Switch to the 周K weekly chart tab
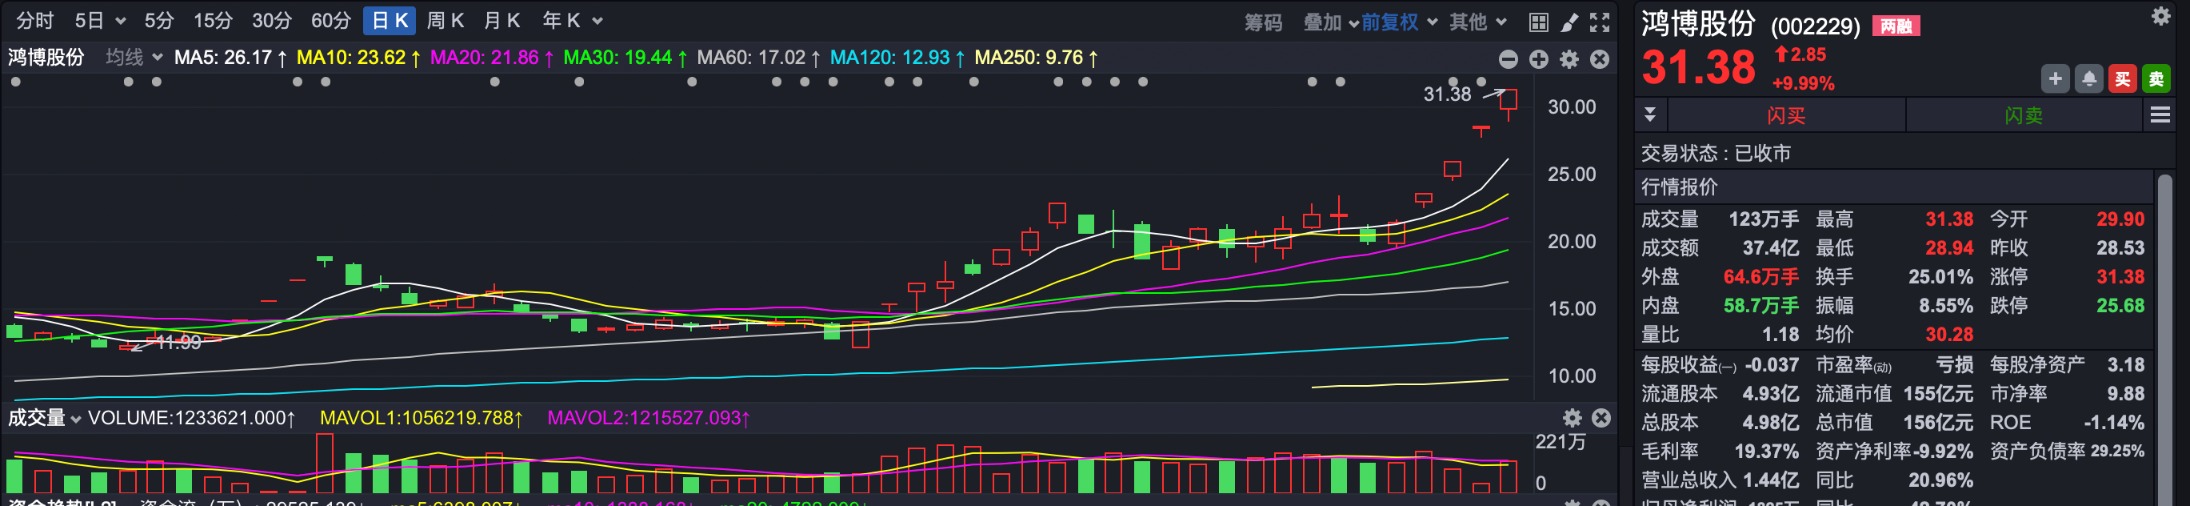The image size is (2190, 506). (445, 21)
